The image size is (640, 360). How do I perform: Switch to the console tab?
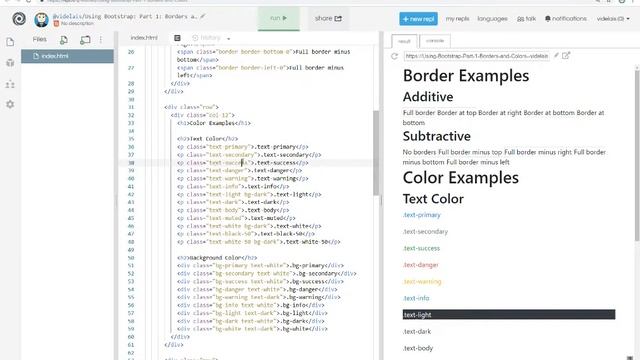pyautogui.click(x=435, y=41)
